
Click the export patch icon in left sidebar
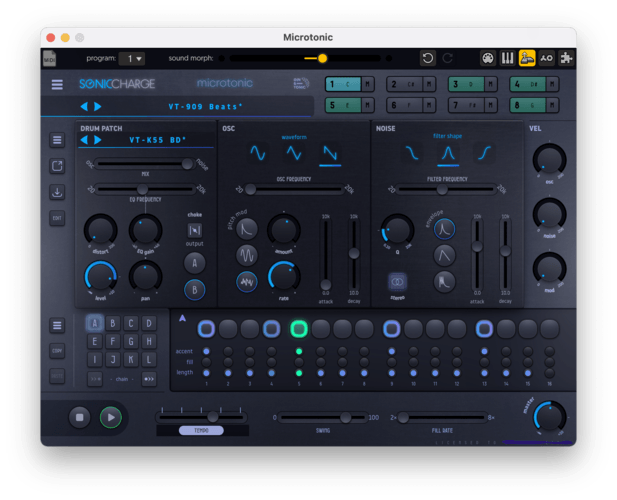57,166
